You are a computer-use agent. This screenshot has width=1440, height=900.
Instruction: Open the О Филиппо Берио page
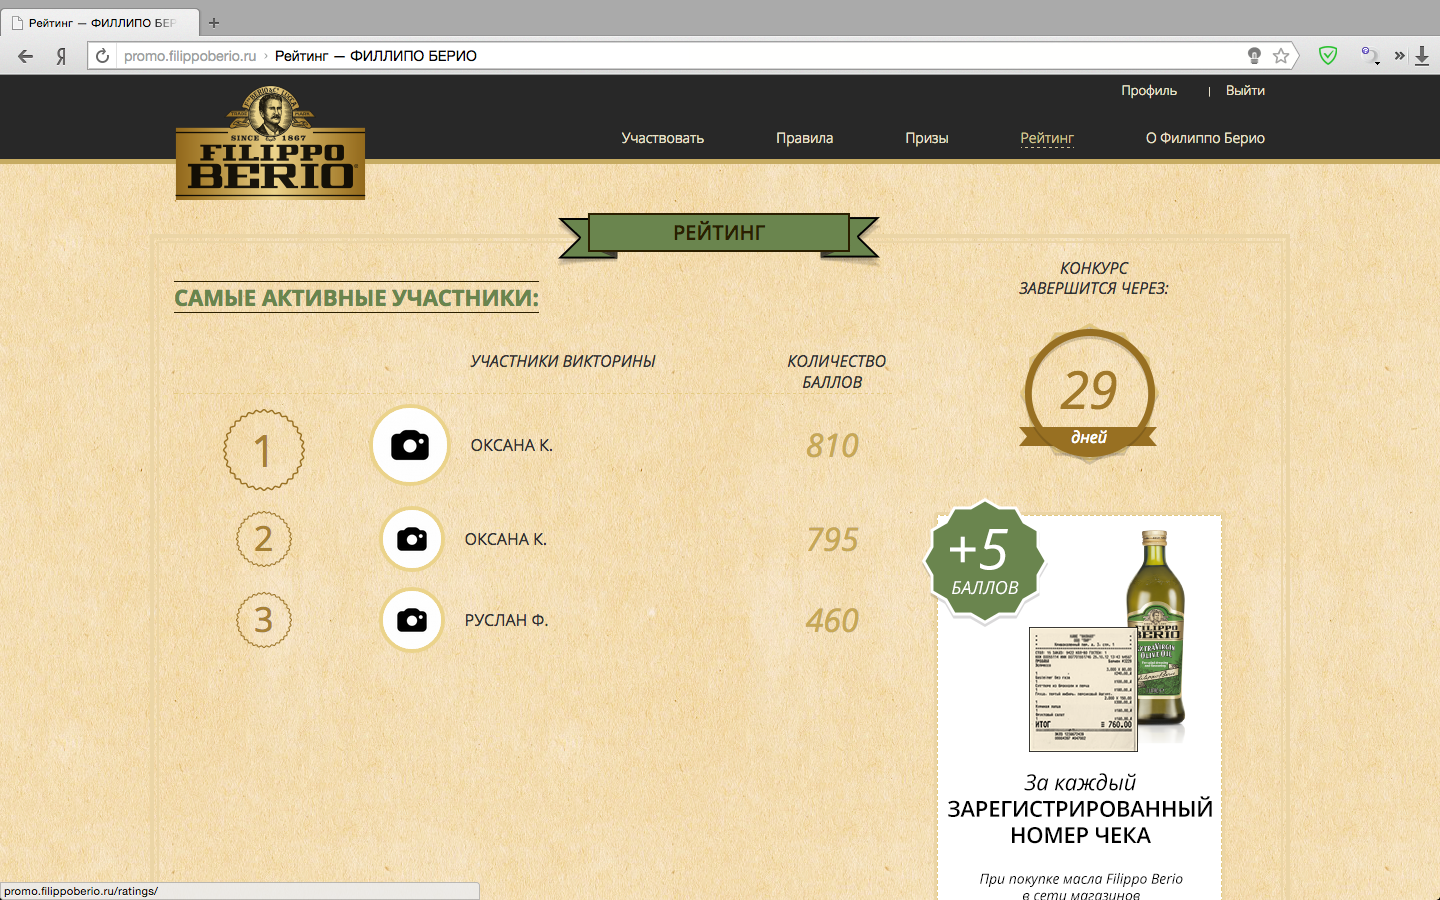click(x=1205, y=138)
